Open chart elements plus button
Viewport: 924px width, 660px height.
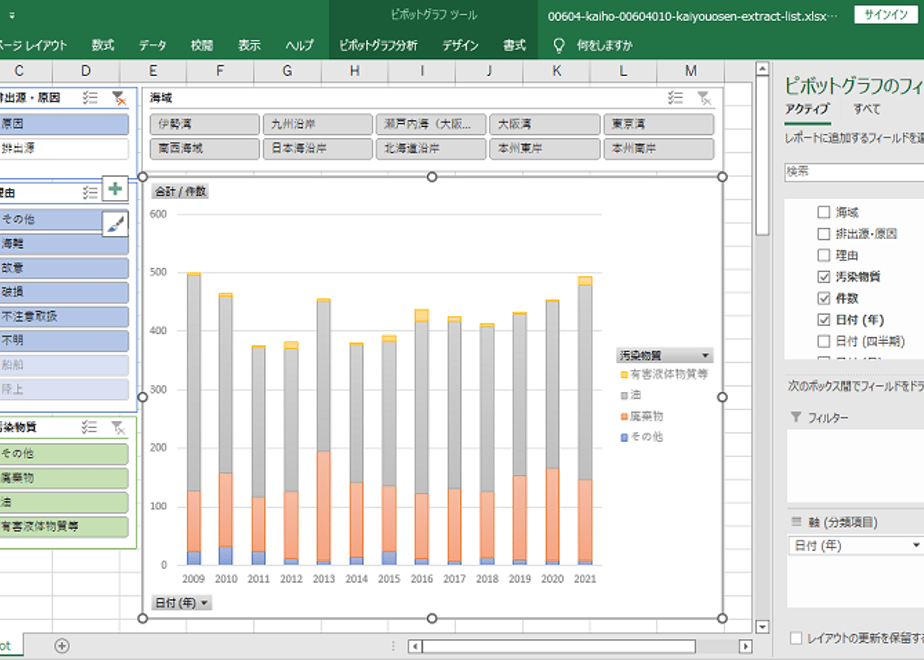coord(116,189)
